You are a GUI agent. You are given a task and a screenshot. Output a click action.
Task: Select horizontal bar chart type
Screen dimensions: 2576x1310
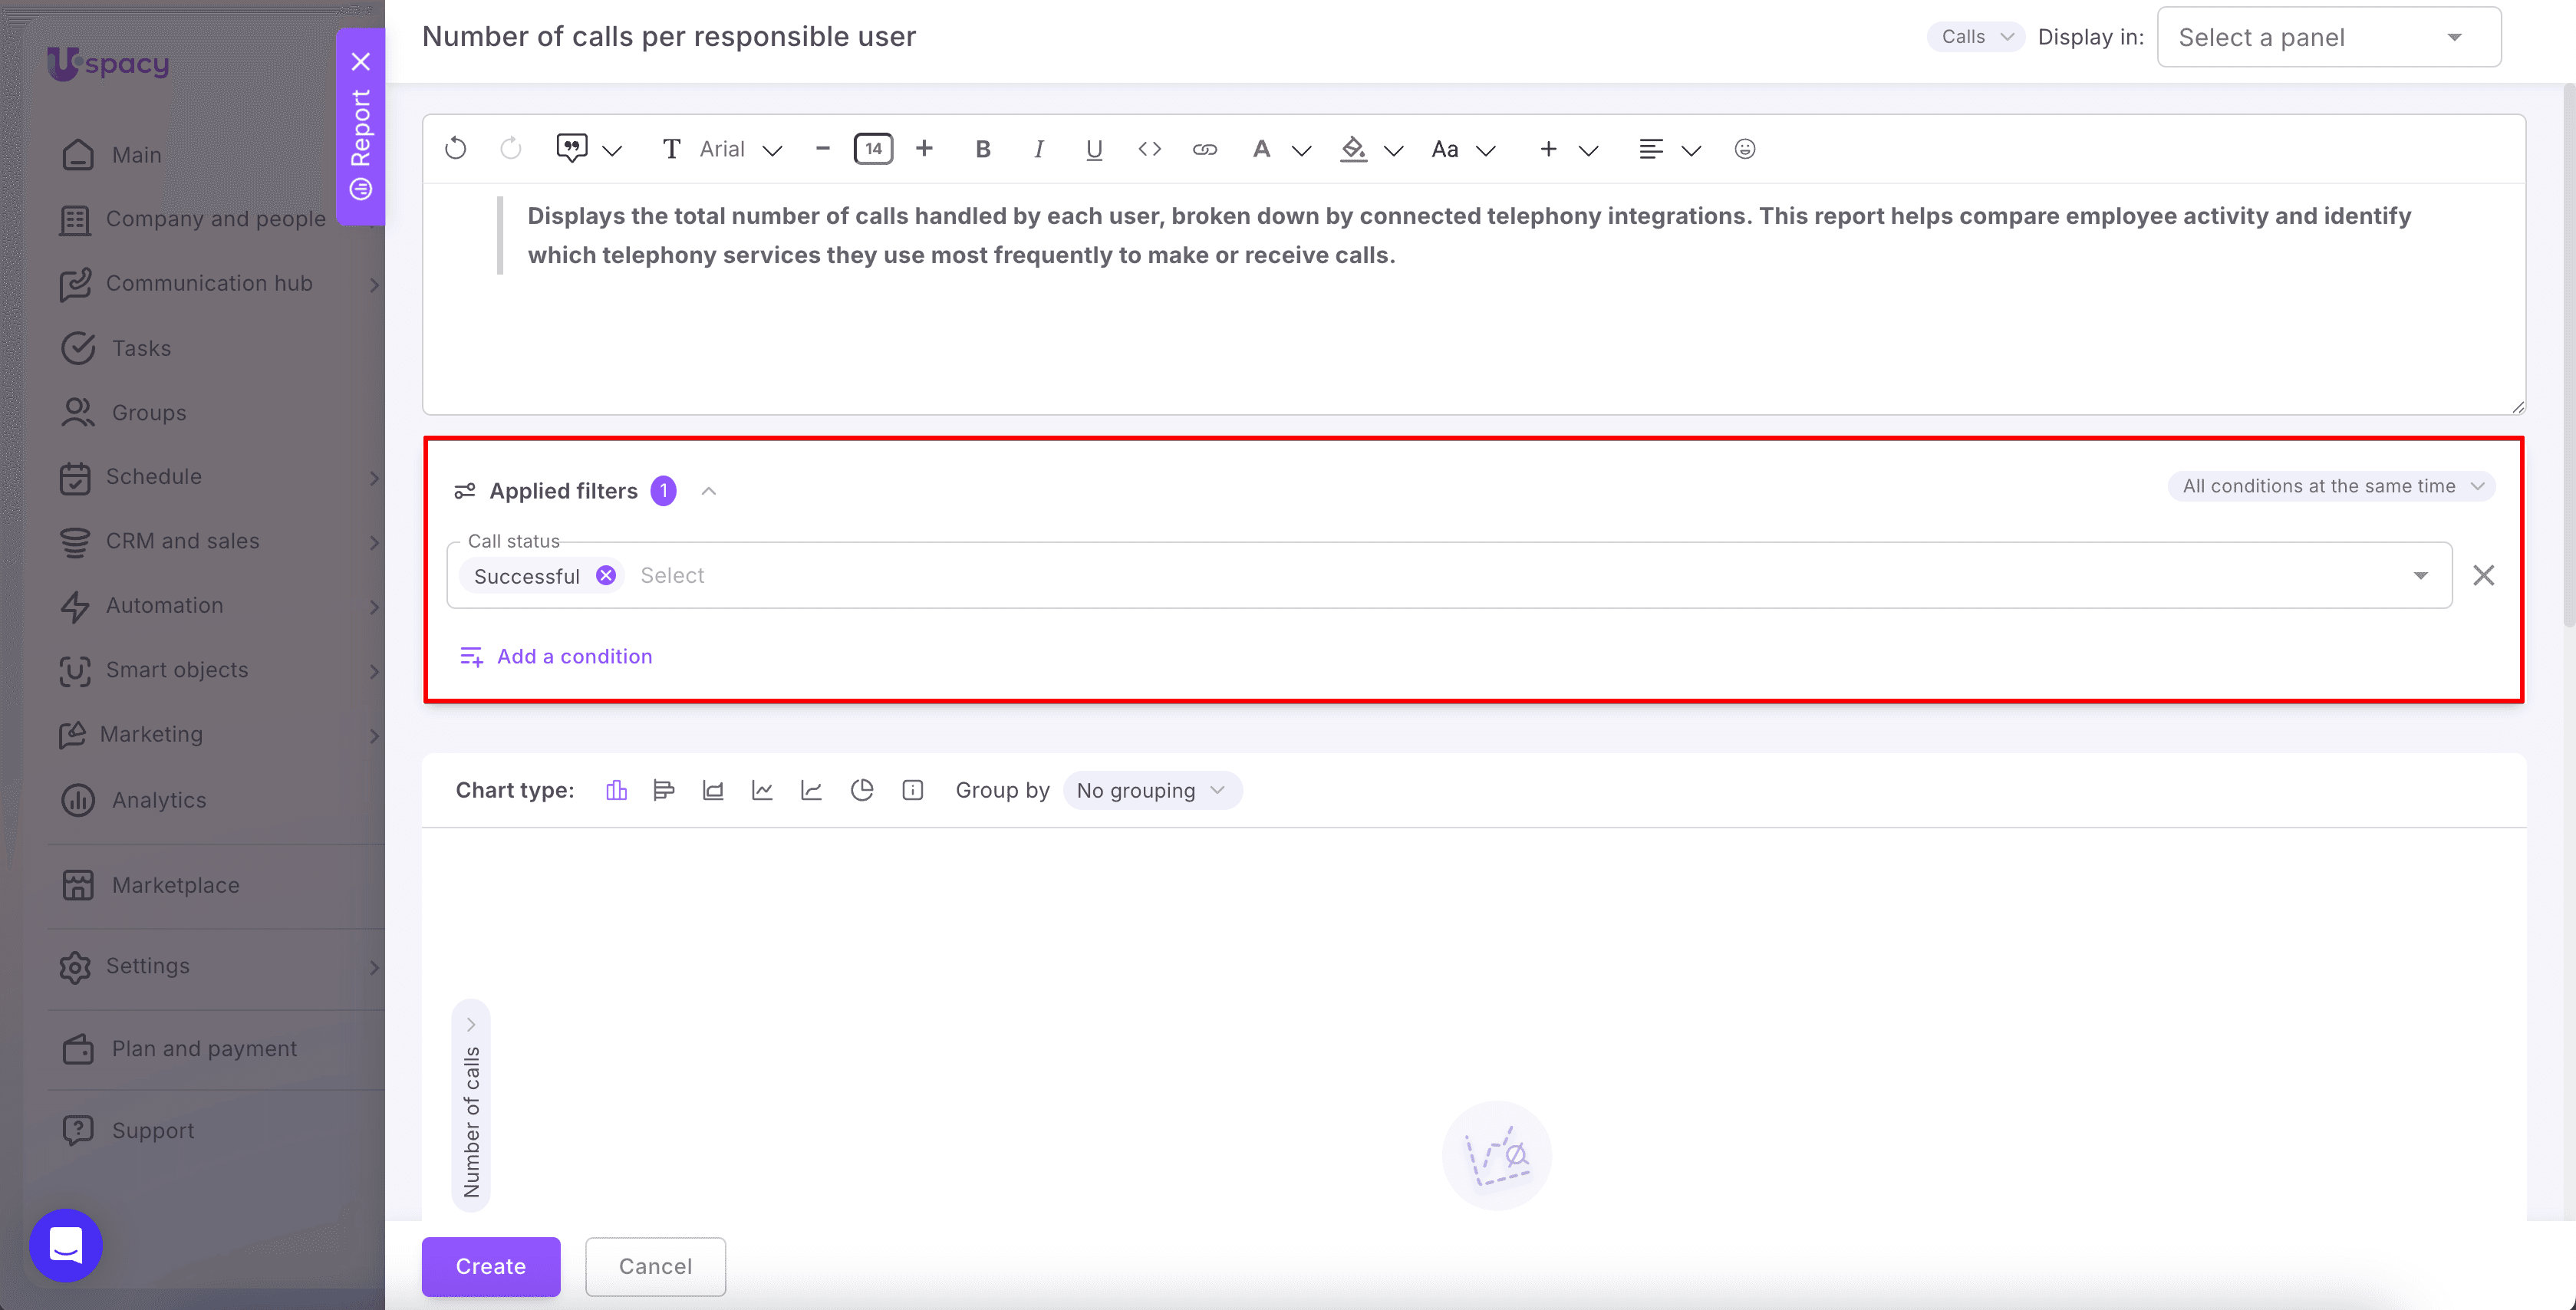[x=663, y=790]
